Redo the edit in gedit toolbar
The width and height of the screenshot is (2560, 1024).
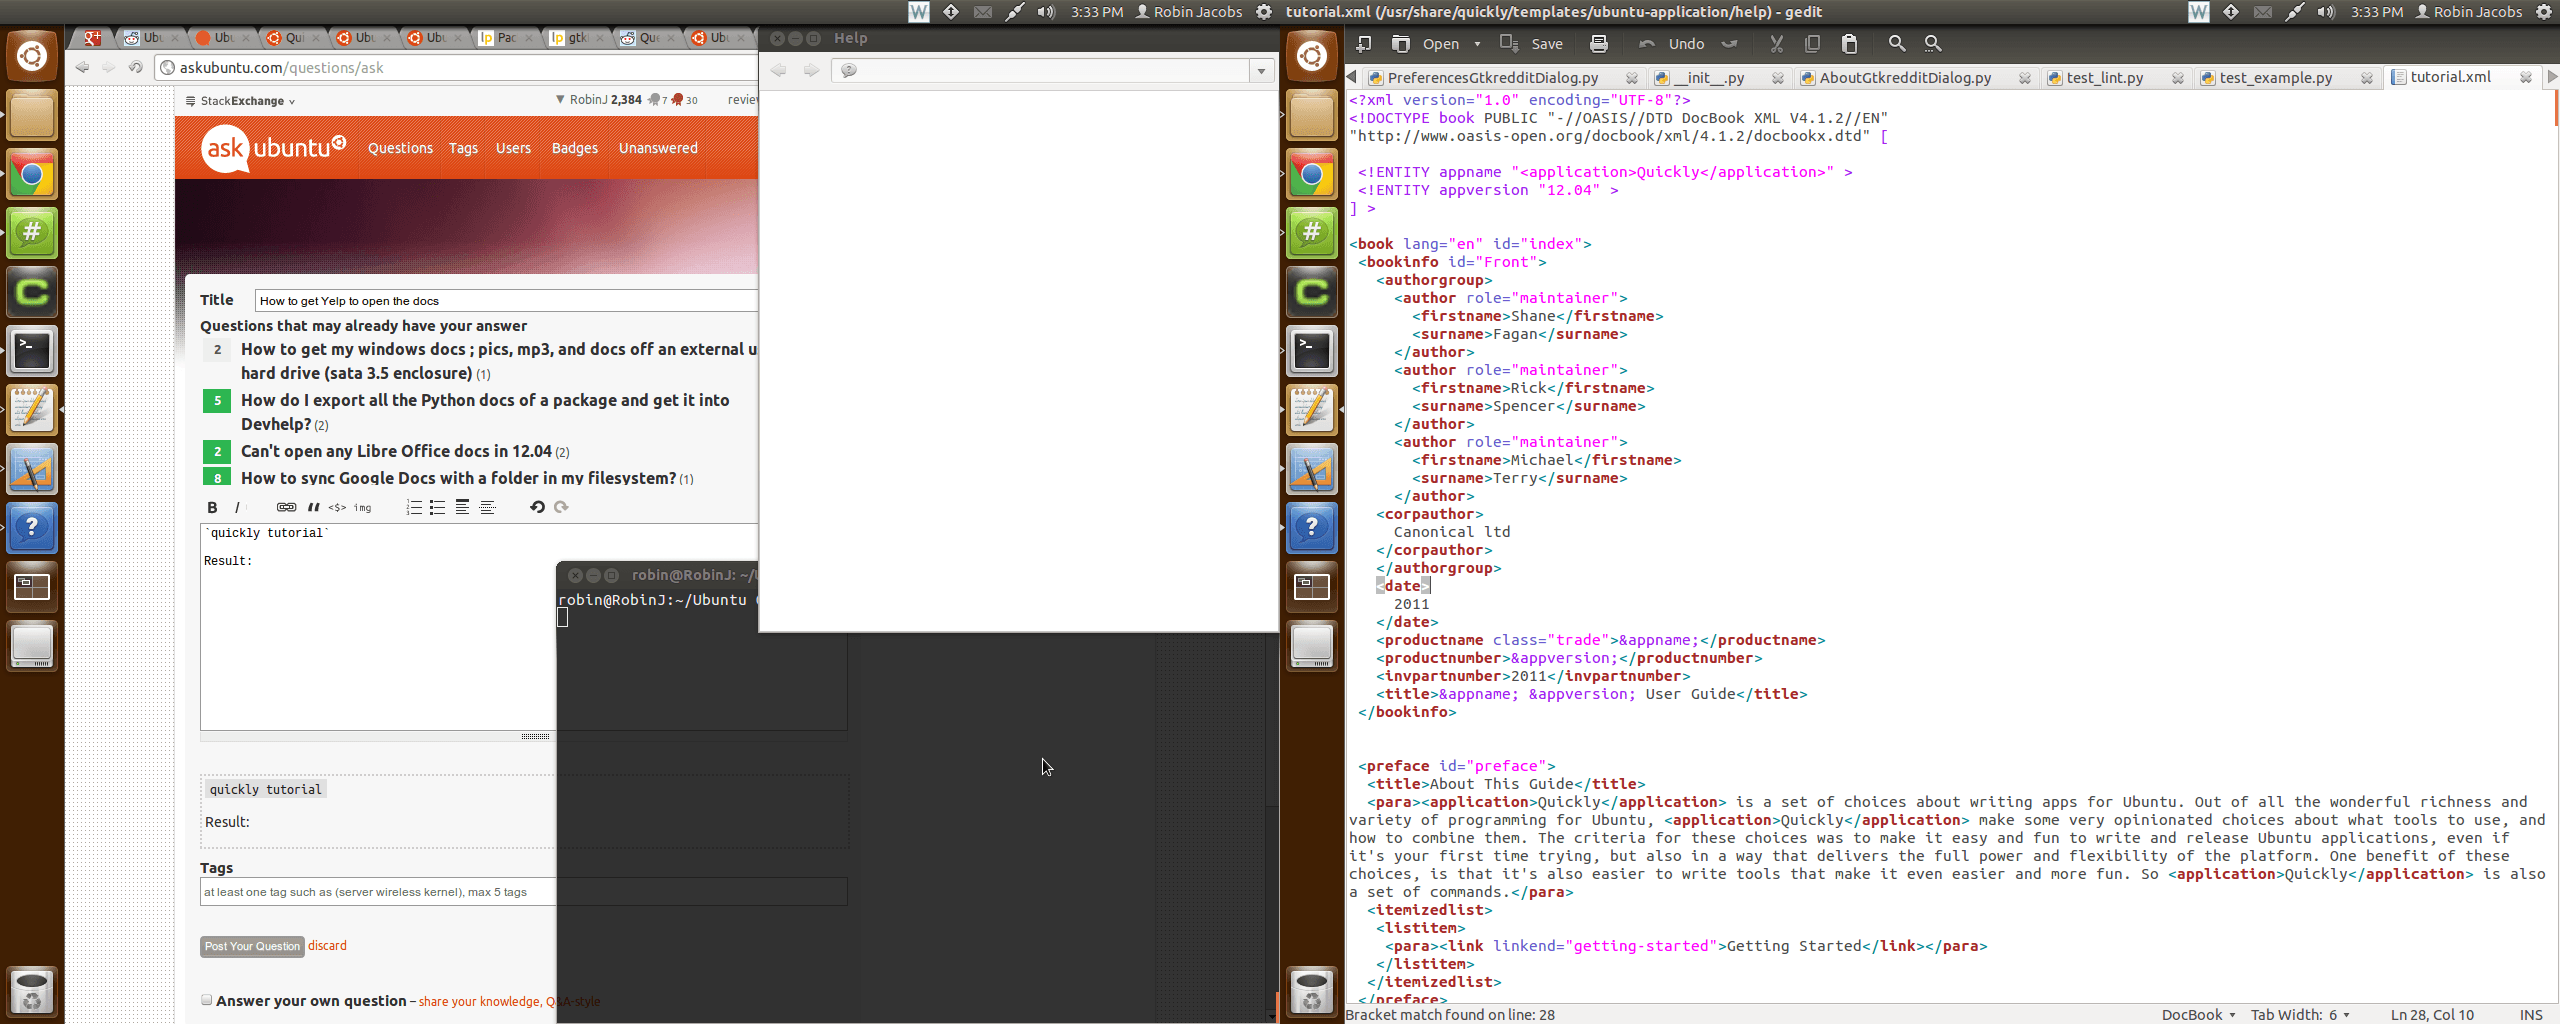1730,44
